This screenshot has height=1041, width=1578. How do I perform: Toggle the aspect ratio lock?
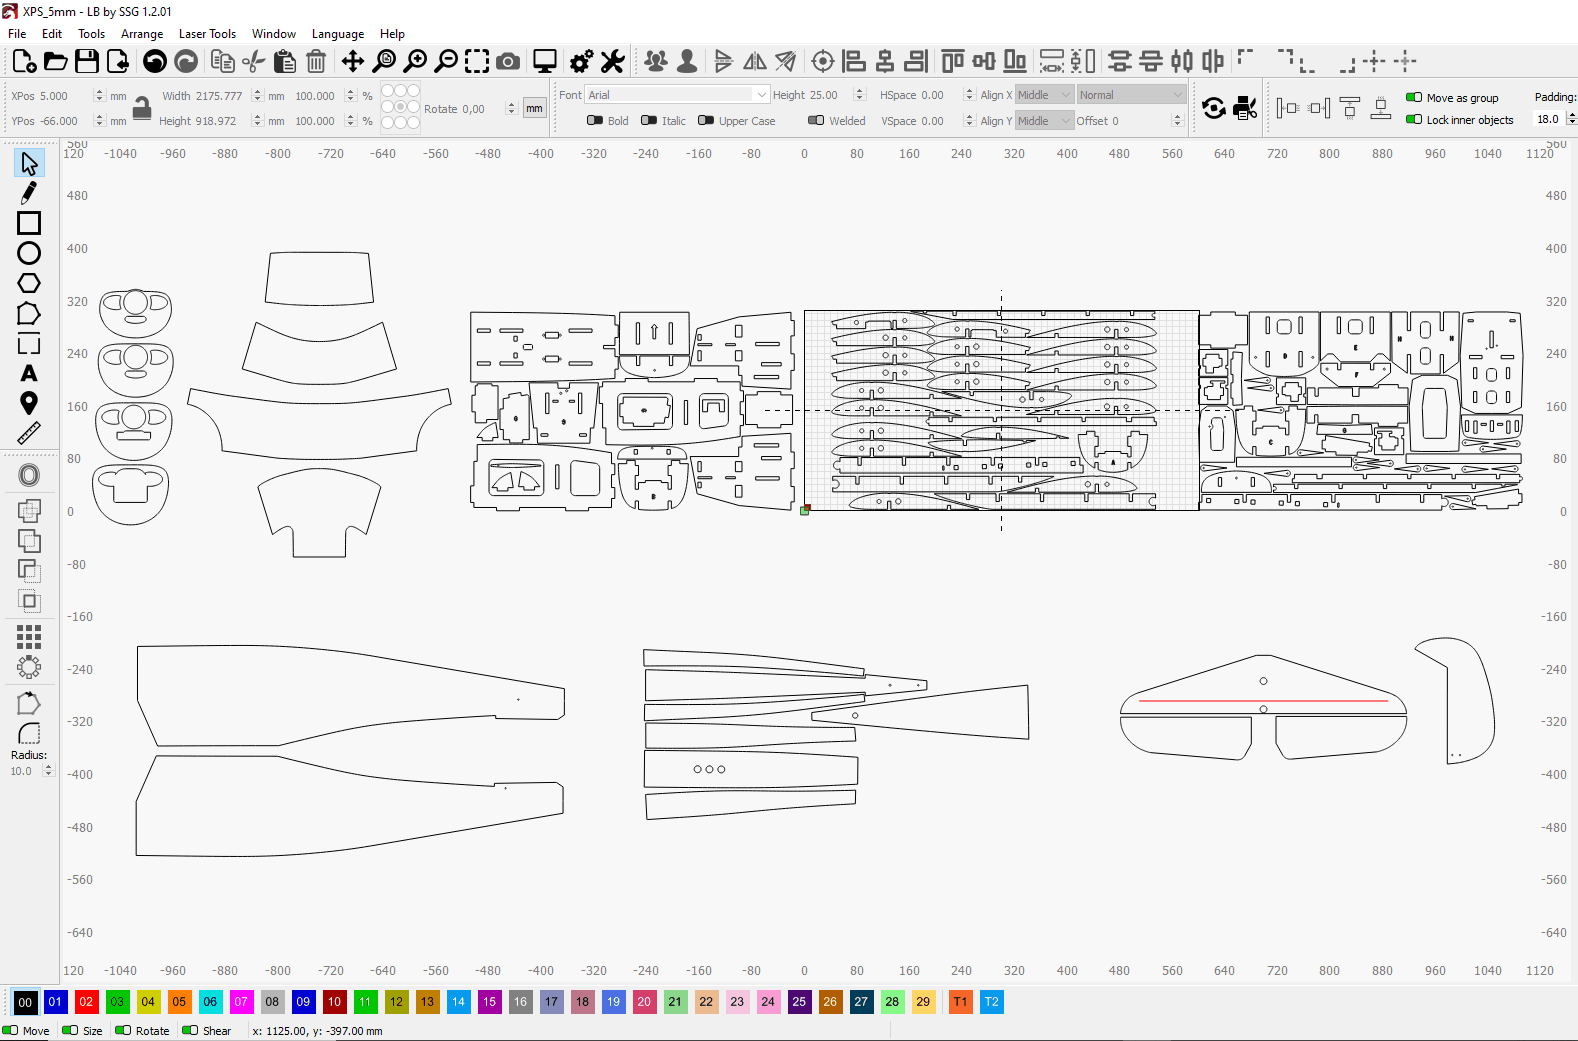pos(142,108)
